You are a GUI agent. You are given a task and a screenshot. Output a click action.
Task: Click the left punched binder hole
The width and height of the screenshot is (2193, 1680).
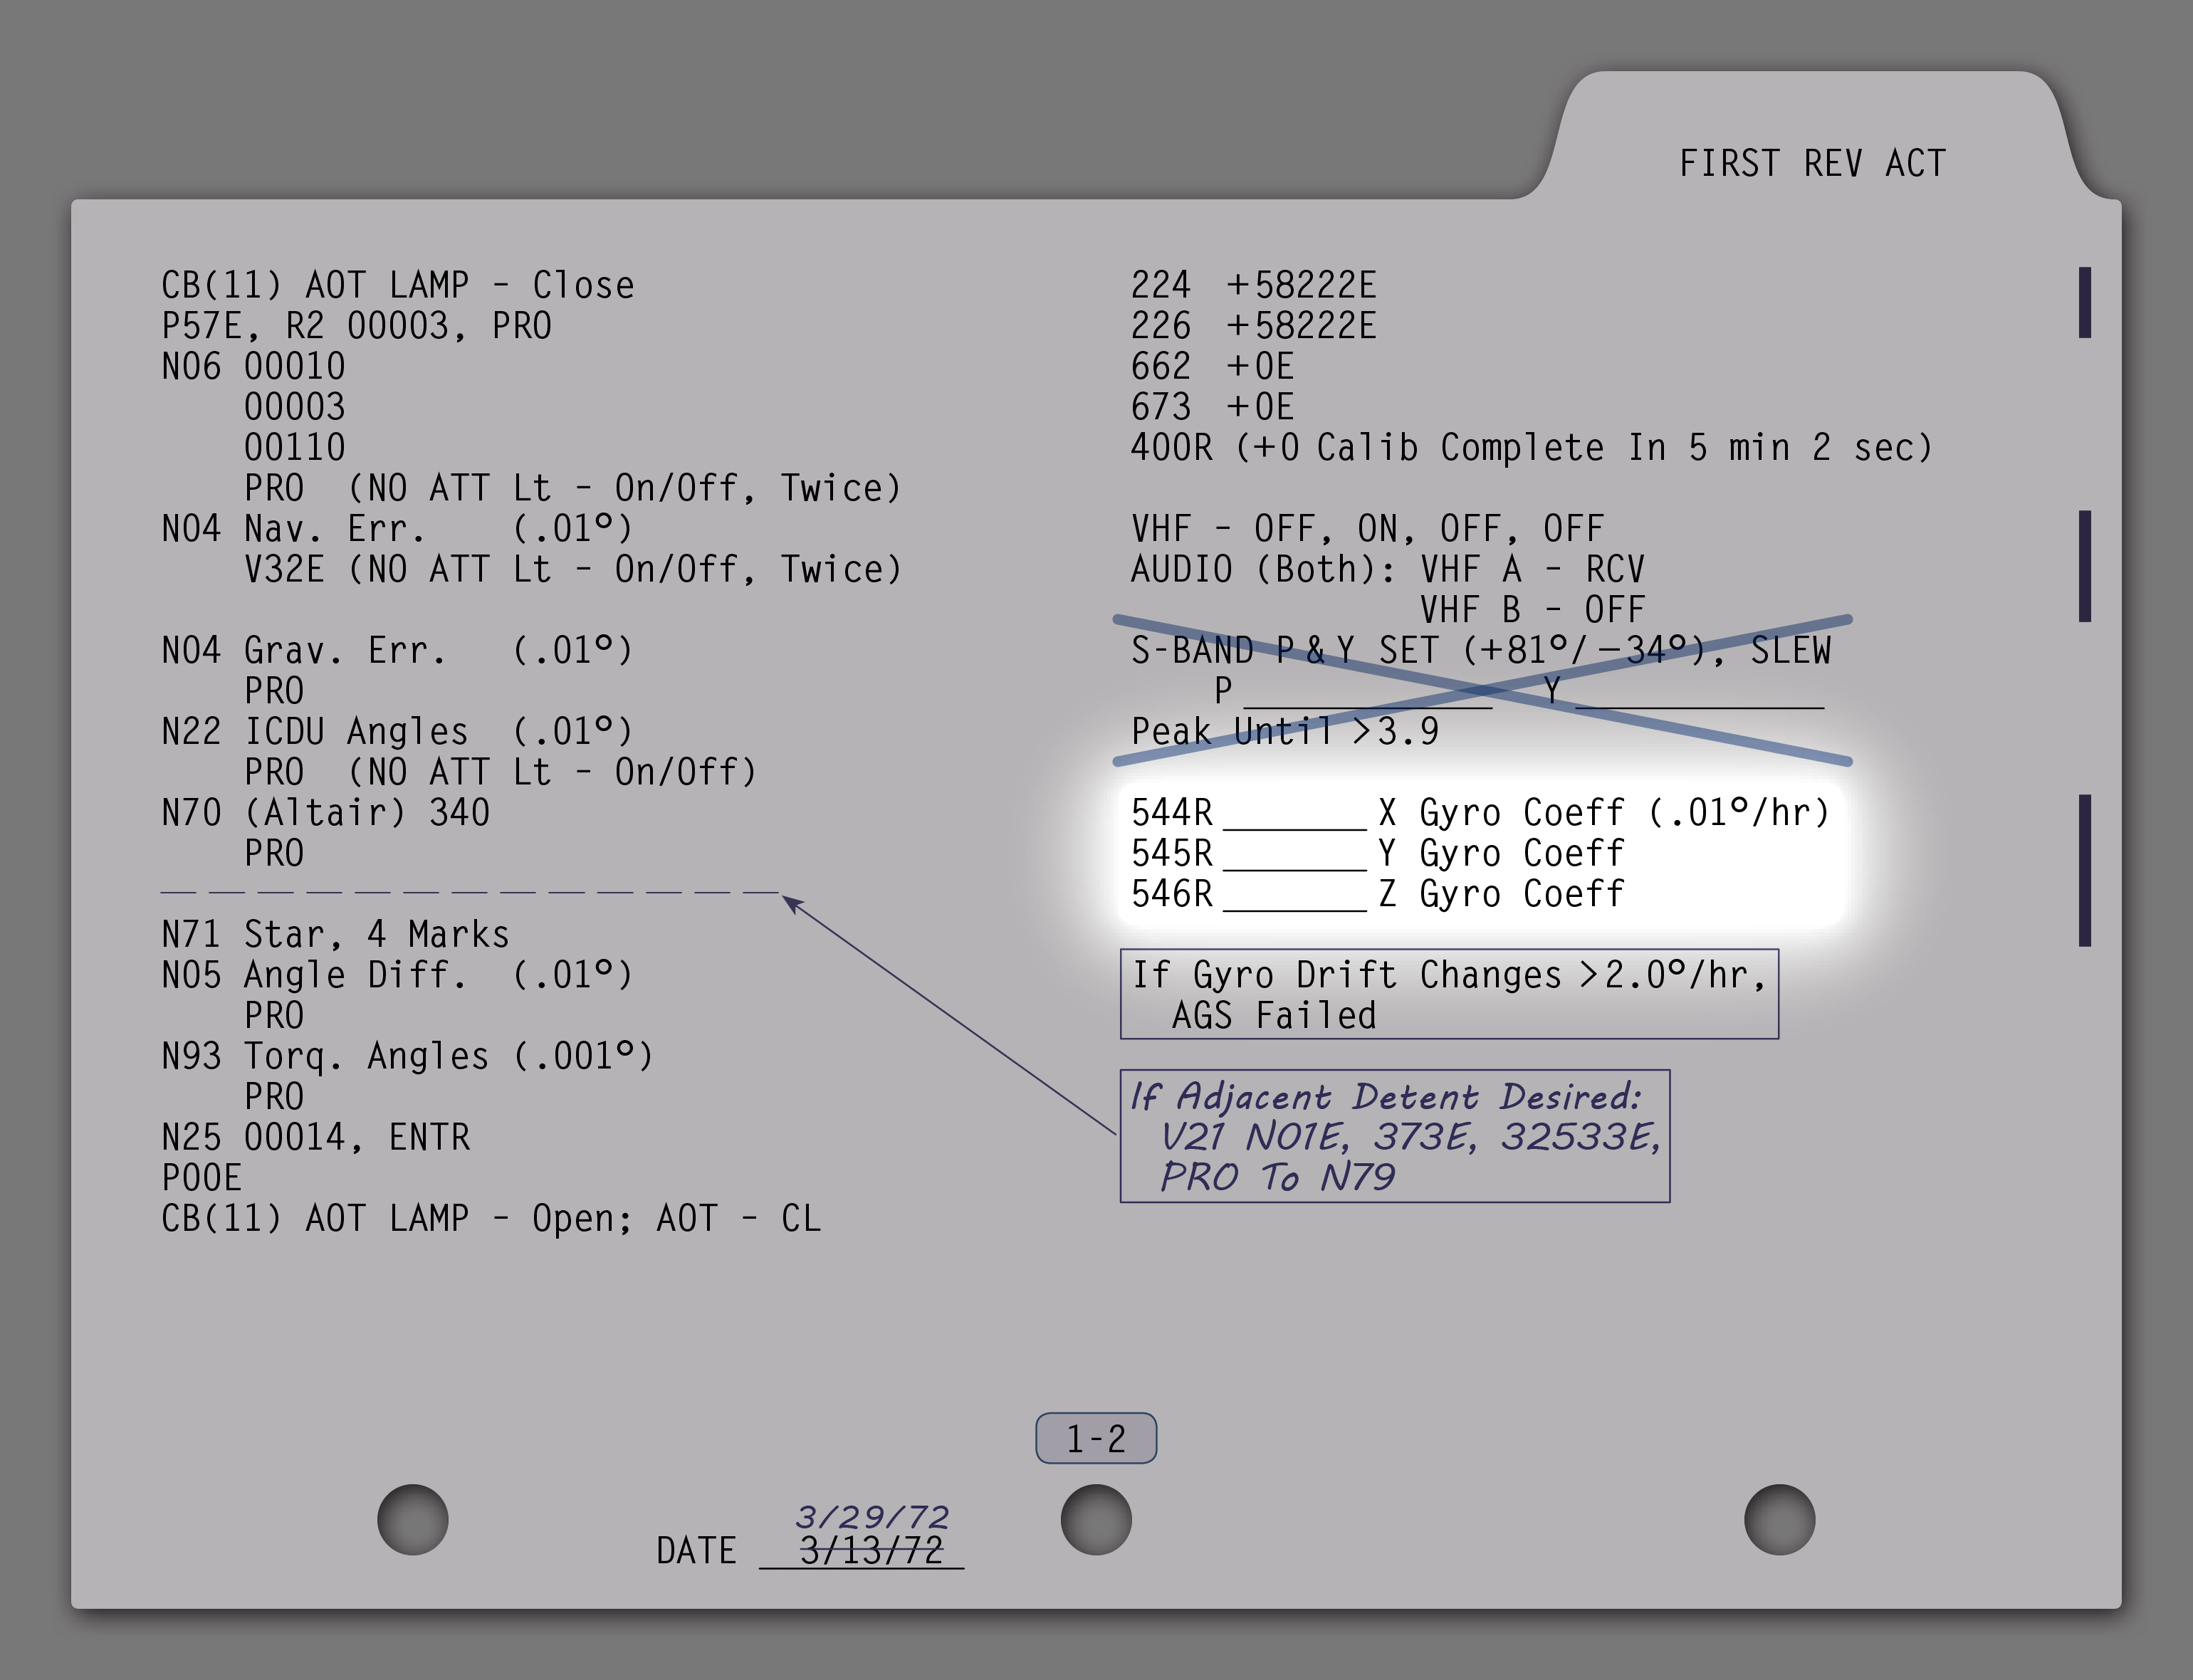point(413,1519)
